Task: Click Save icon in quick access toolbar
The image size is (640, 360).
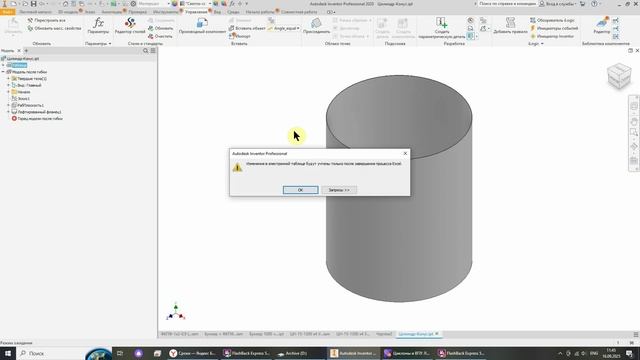Action: point(33,4)
